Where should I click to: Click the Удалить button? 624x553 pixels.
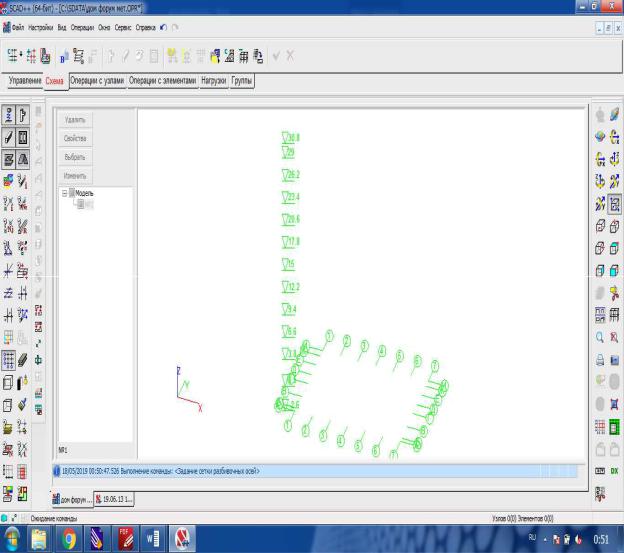tap(75, 120)
